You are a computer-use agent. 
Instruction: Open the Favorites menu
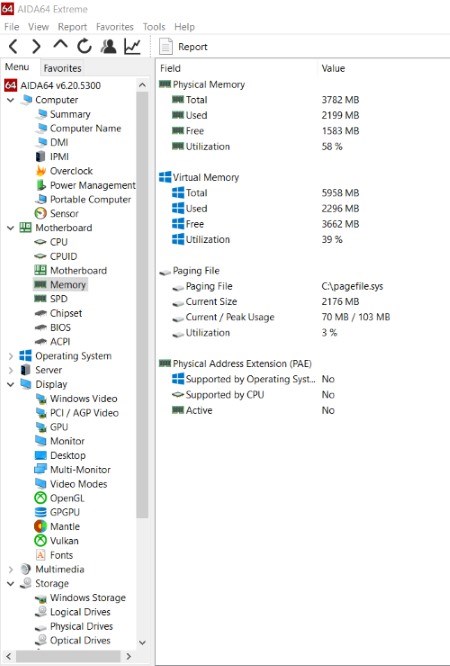(115, 27)
